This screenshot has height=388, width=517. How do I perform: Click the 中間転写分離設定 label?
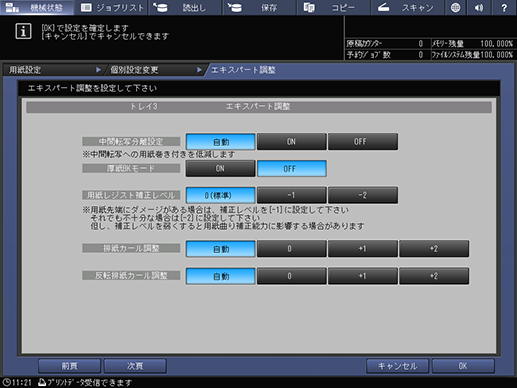coord(131,141)
